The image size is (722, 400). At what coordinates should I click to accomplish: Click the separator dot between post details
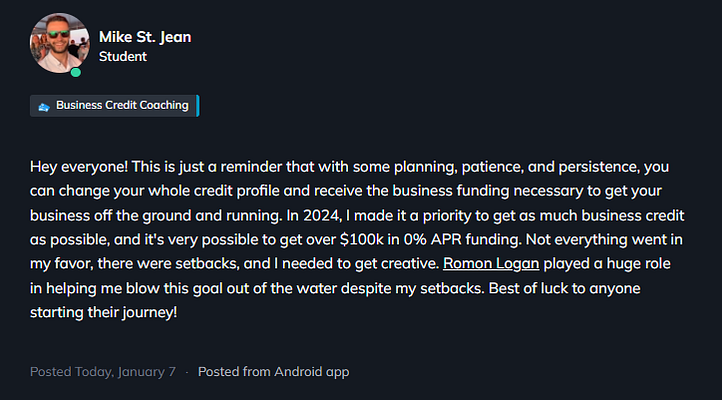point(187,371)
